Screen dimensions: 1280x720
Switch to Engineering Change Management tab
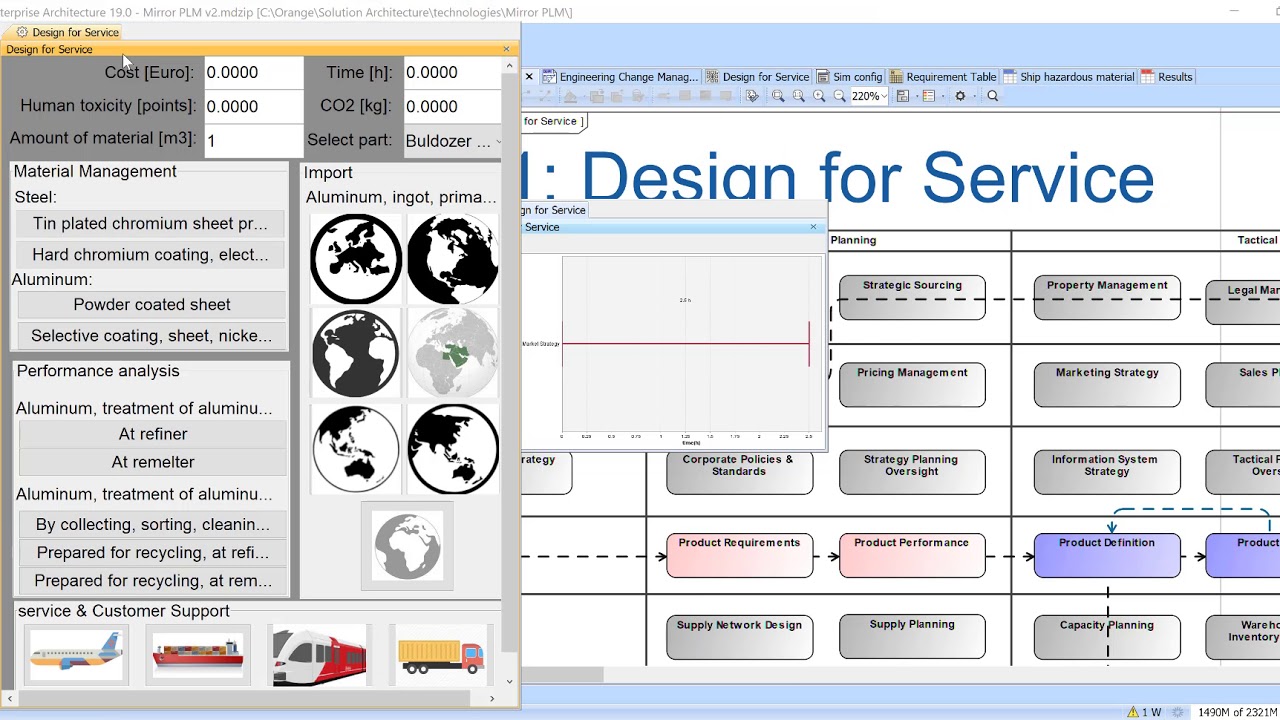tap(619, 77)
